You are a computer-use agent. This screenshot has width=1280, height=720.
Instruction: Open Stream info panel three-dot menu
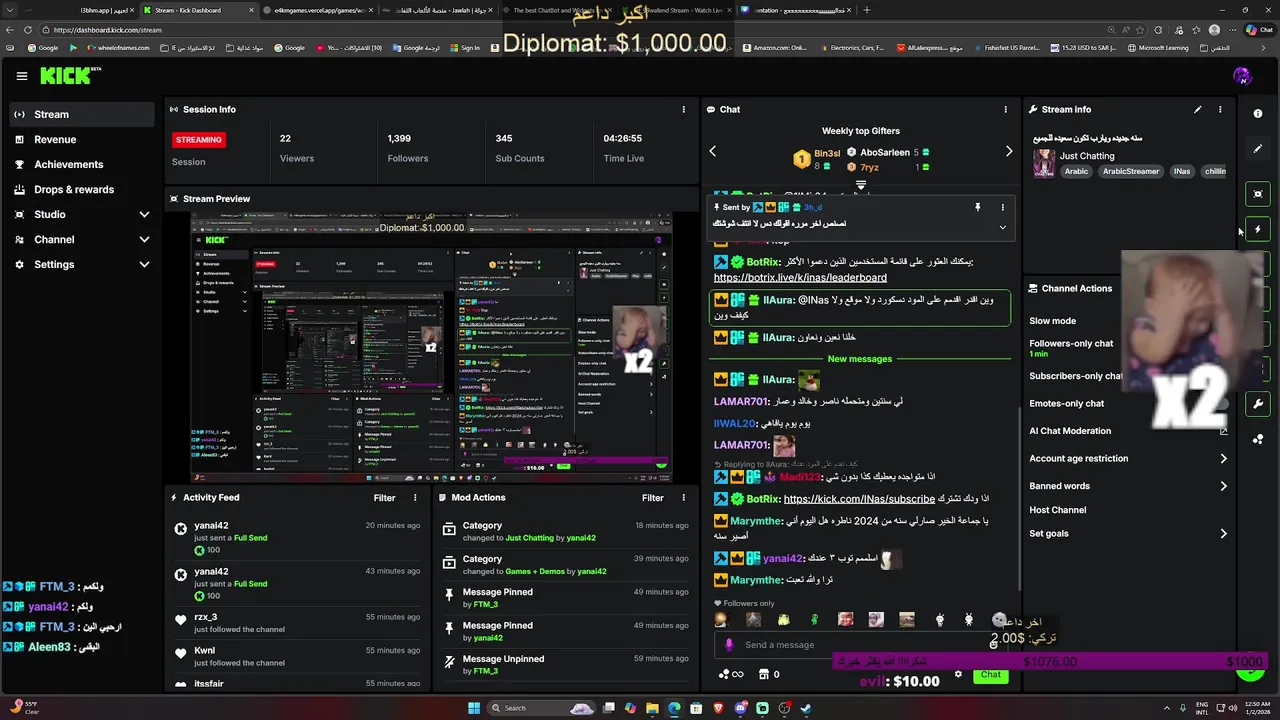(1220, 109)
